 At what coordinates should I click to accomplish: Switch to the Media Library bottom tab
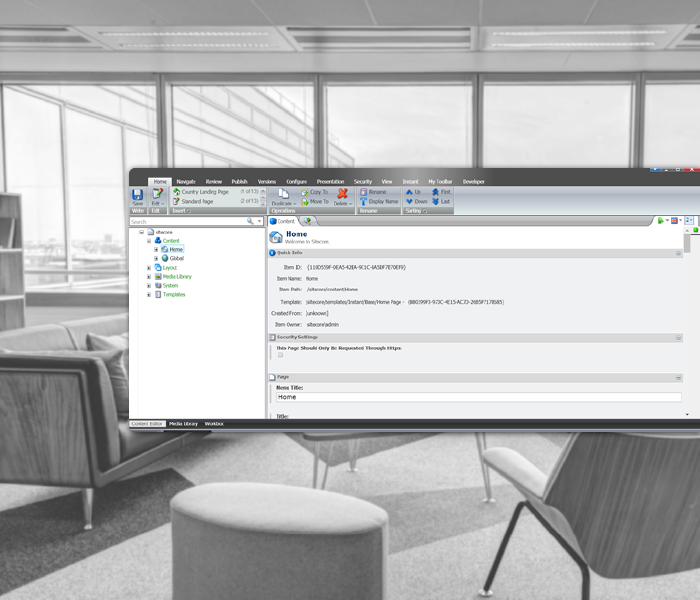click(183, 424)
